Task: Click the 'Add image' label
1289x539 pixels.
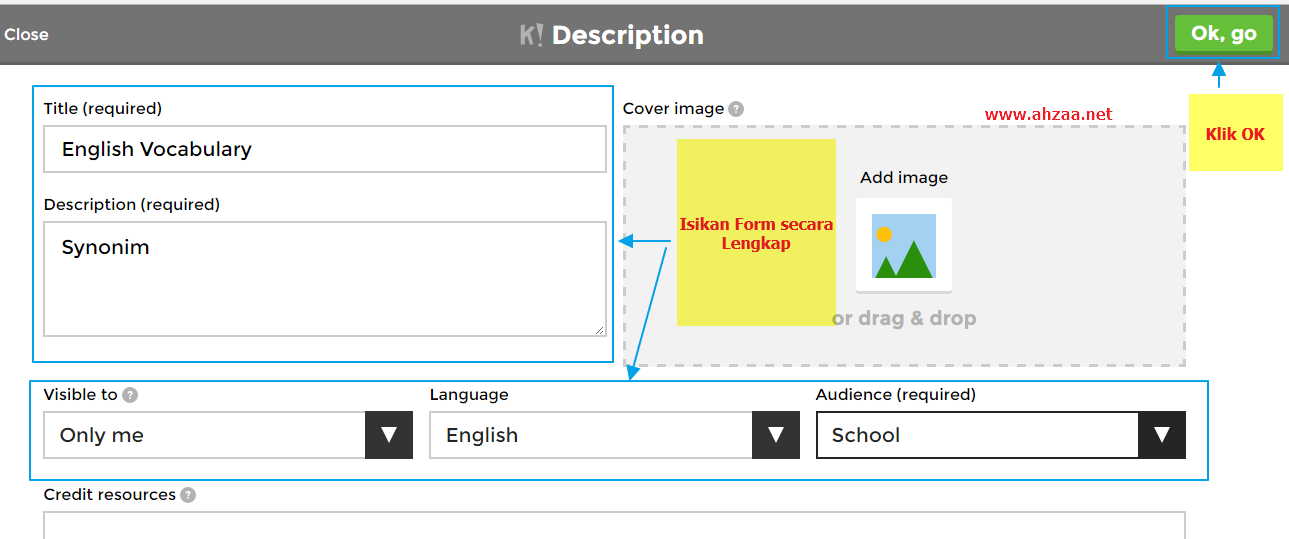Action: 904,178
